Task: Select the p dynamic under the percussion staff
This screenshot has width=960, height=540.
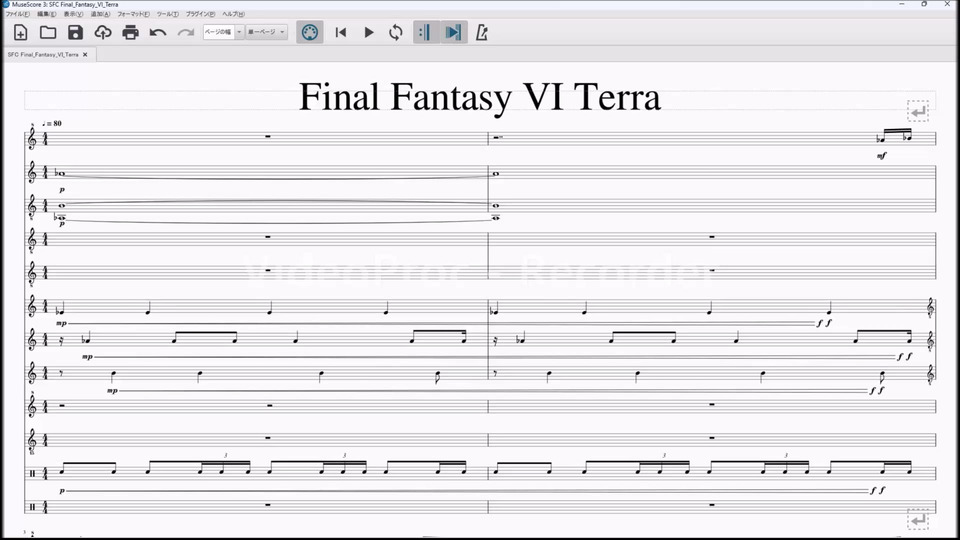Action: (62, 491)
